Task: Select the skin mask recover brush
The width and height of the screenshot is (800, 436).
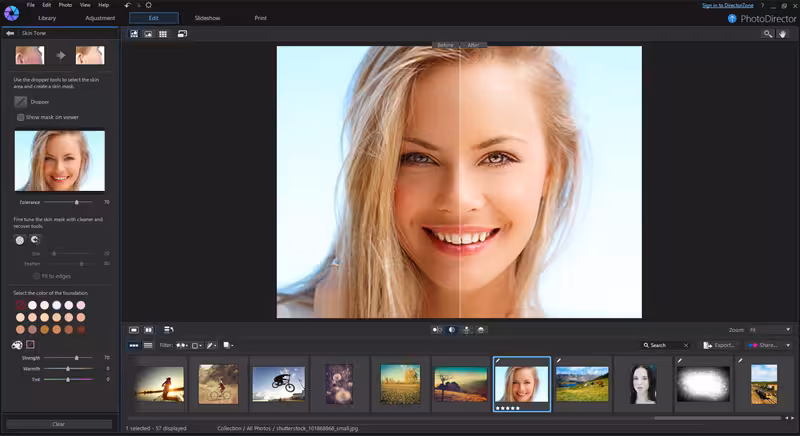Action: (35, 240)
